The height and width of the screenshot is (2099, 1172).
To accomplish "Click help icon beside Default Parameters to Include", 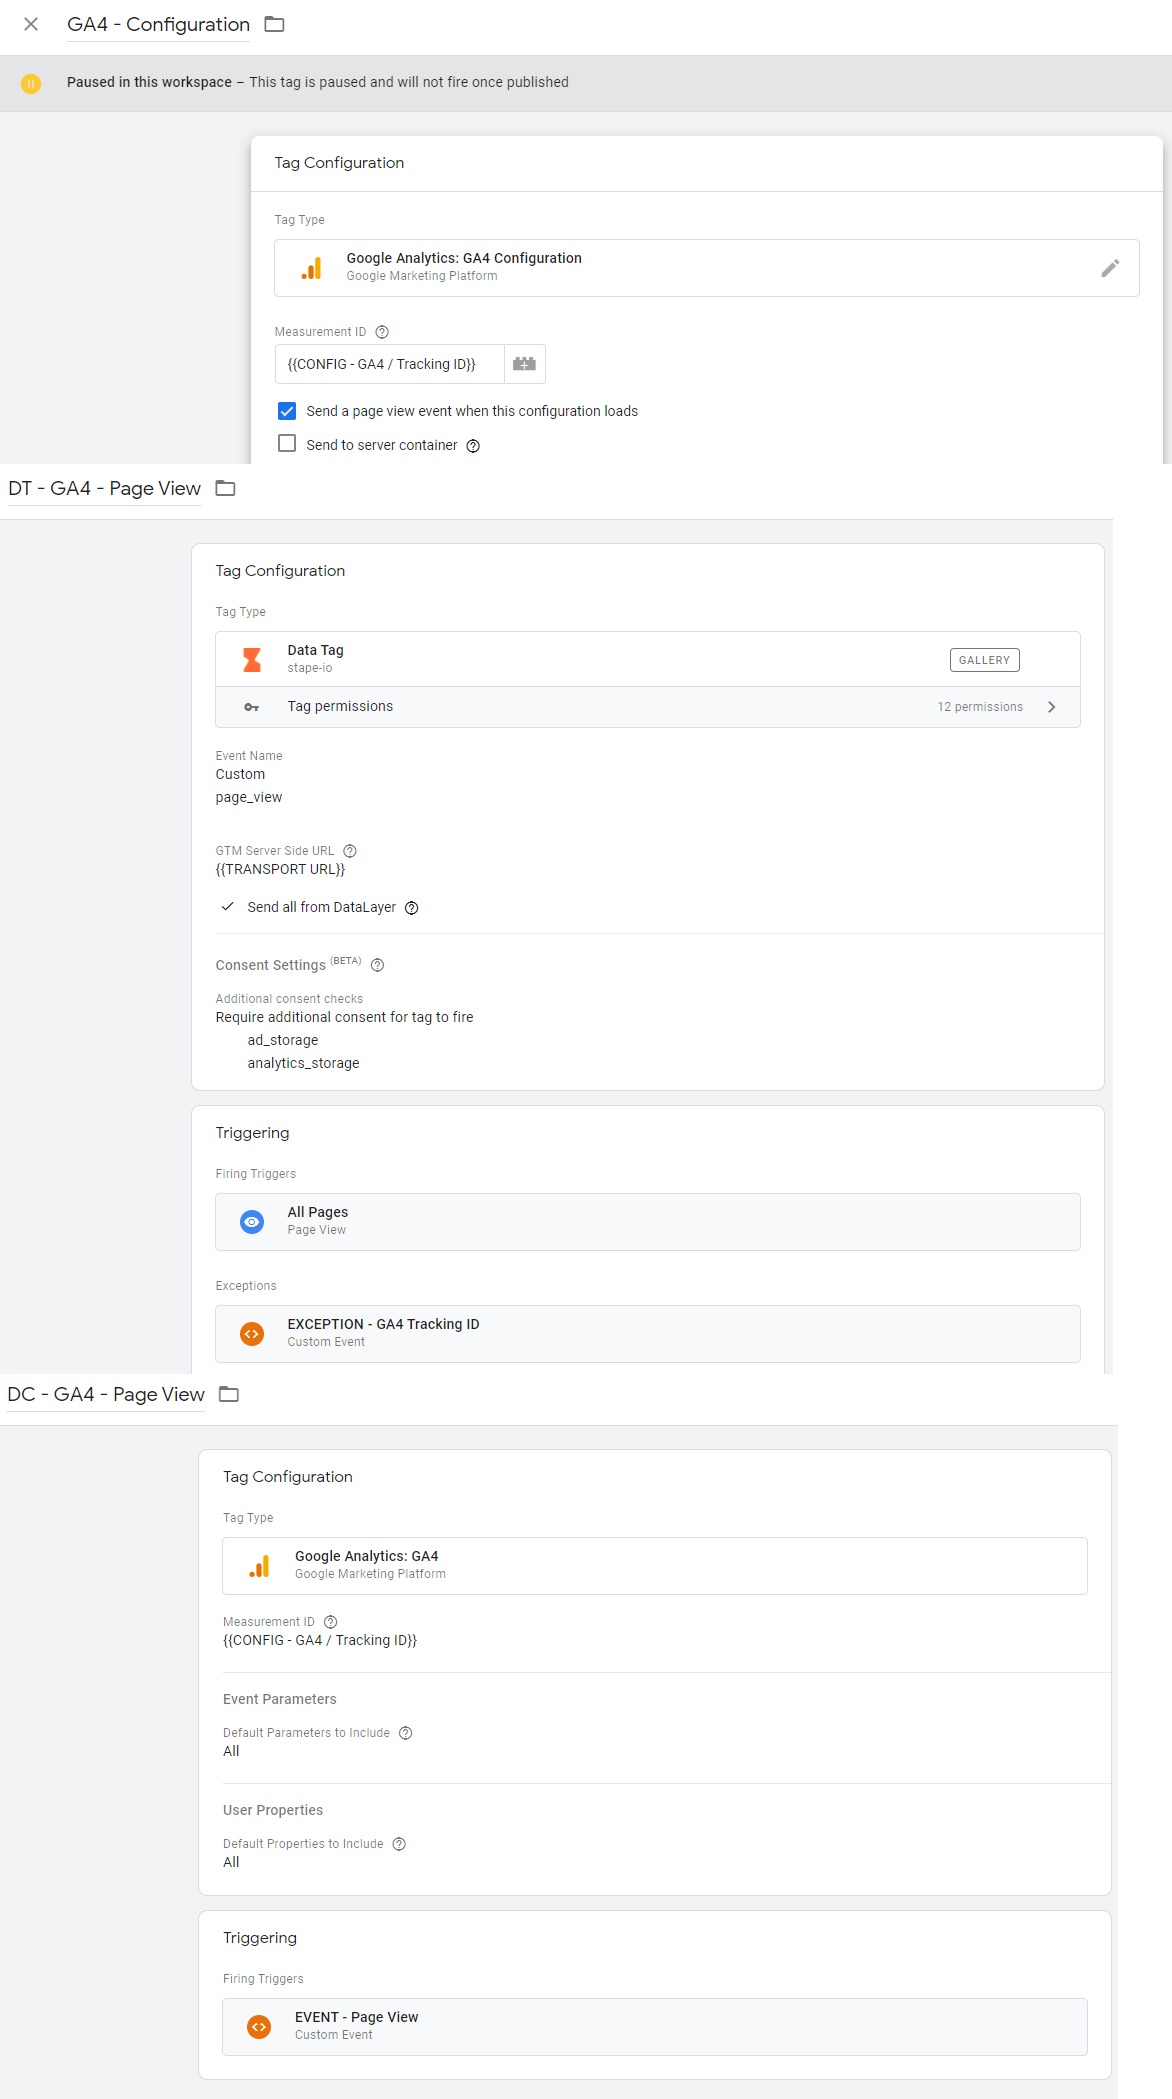I will click(405, 1733).
